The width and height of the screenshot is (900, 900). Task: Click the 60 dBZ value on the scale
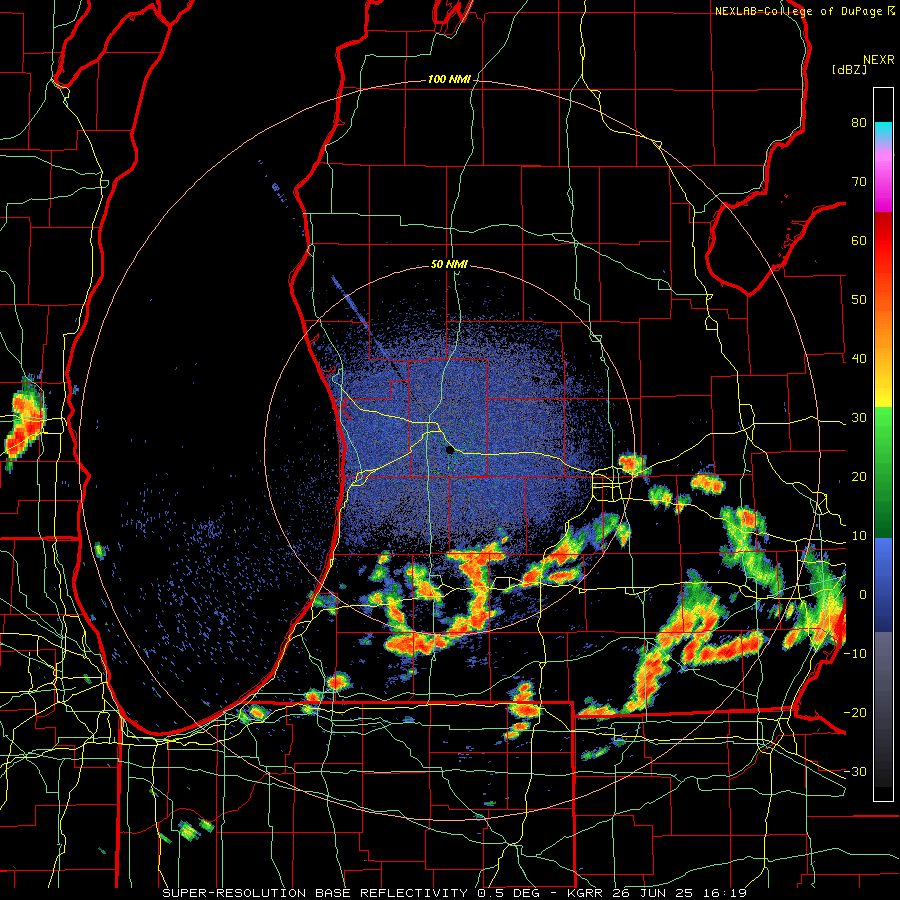point(859,240)
